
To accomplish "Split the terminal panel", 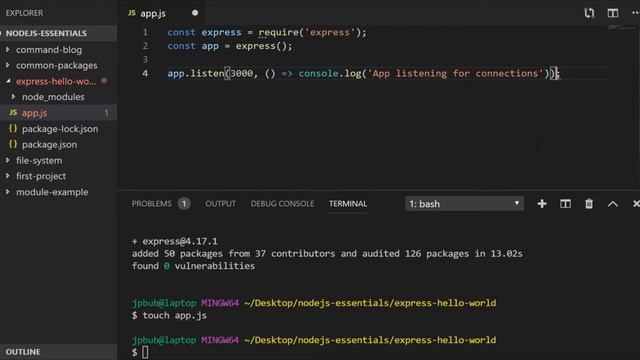I will (565, 204).
